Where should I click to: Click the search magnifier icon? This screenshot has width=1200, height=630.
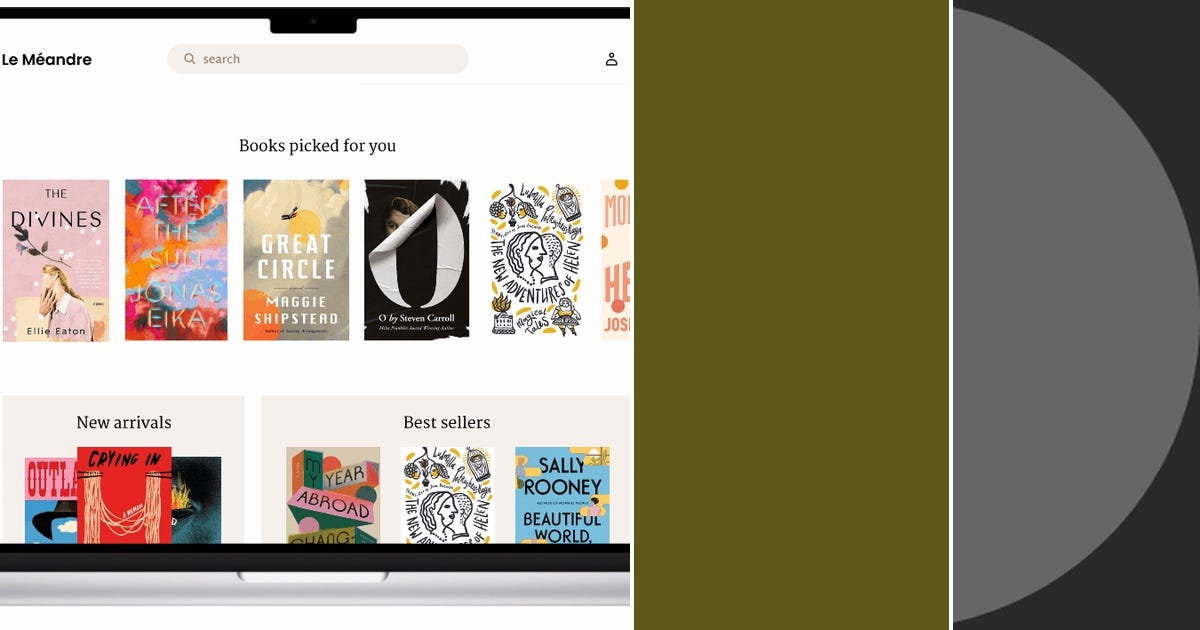coord(189,59)
